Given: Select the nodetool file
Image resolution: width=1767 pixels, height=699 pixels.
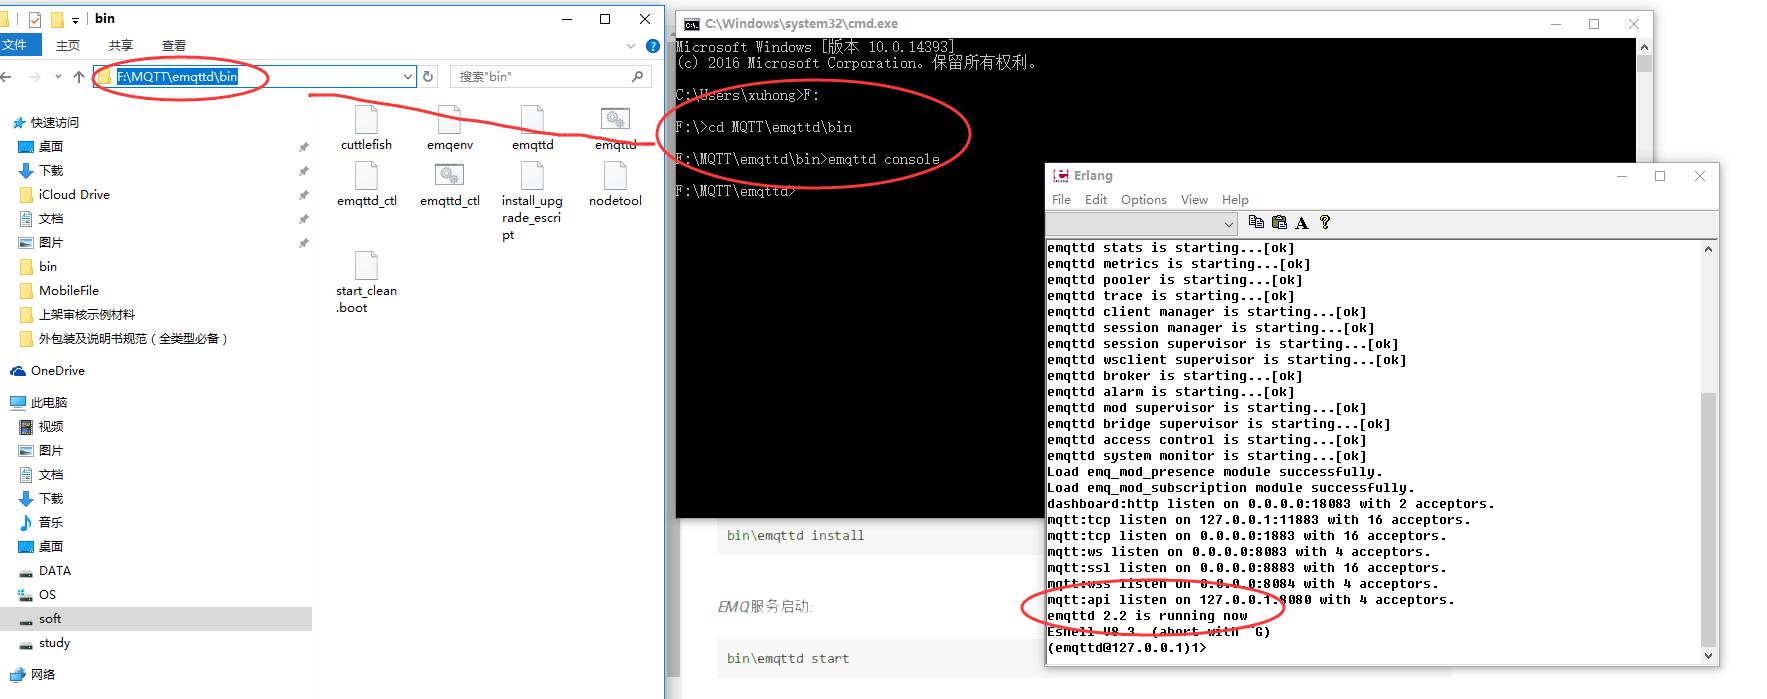Looking at the screenshot, I should pos(615,184).
